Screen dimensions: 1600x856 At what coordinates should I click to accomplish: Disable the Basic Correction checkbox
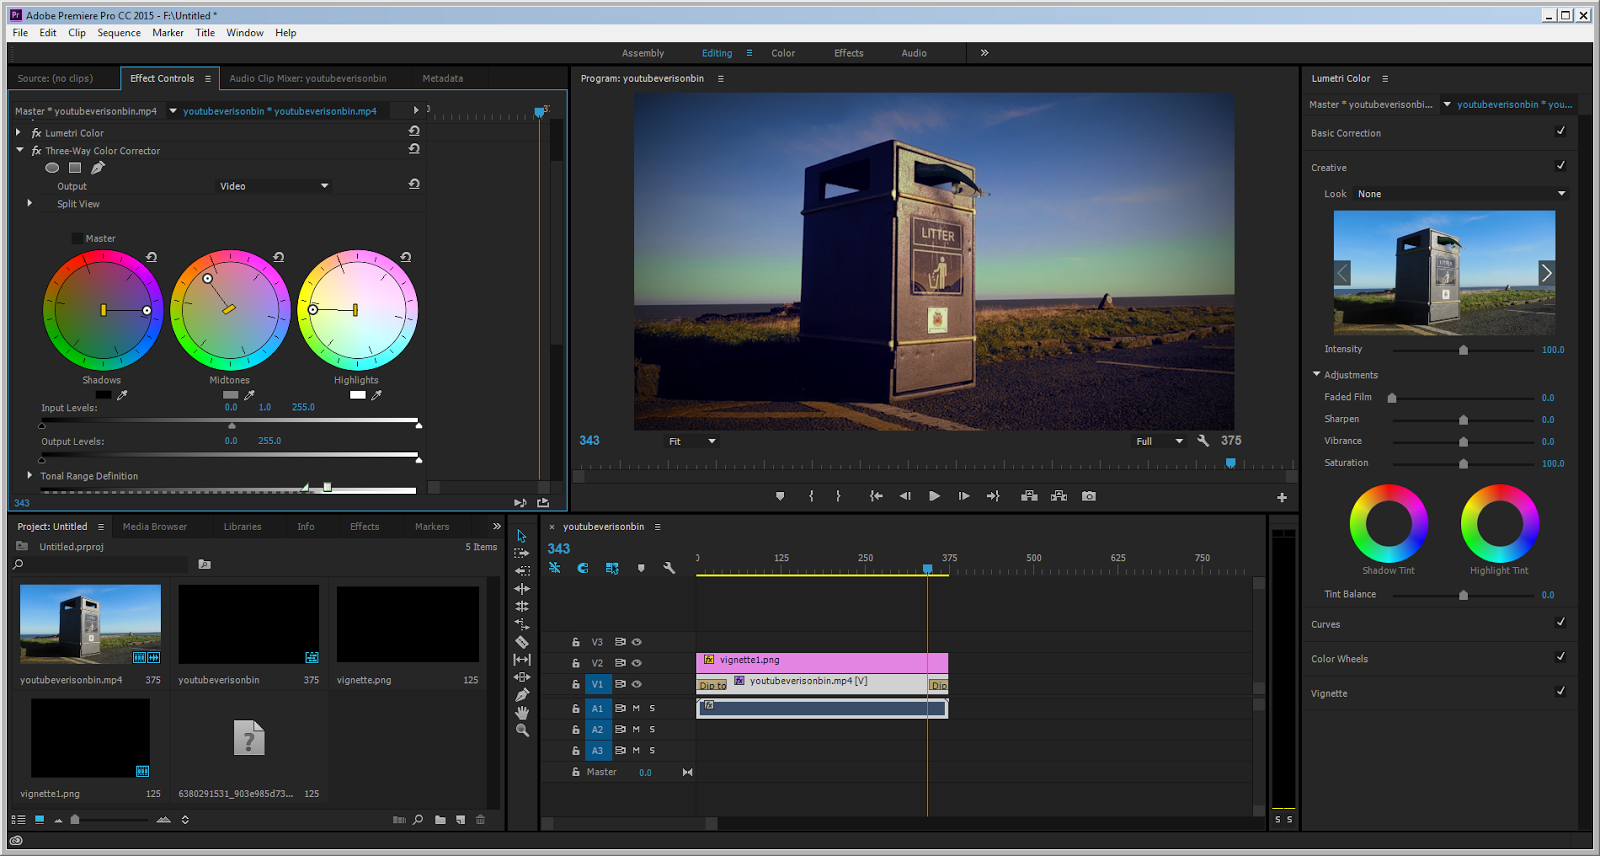tap(1560, 132)
